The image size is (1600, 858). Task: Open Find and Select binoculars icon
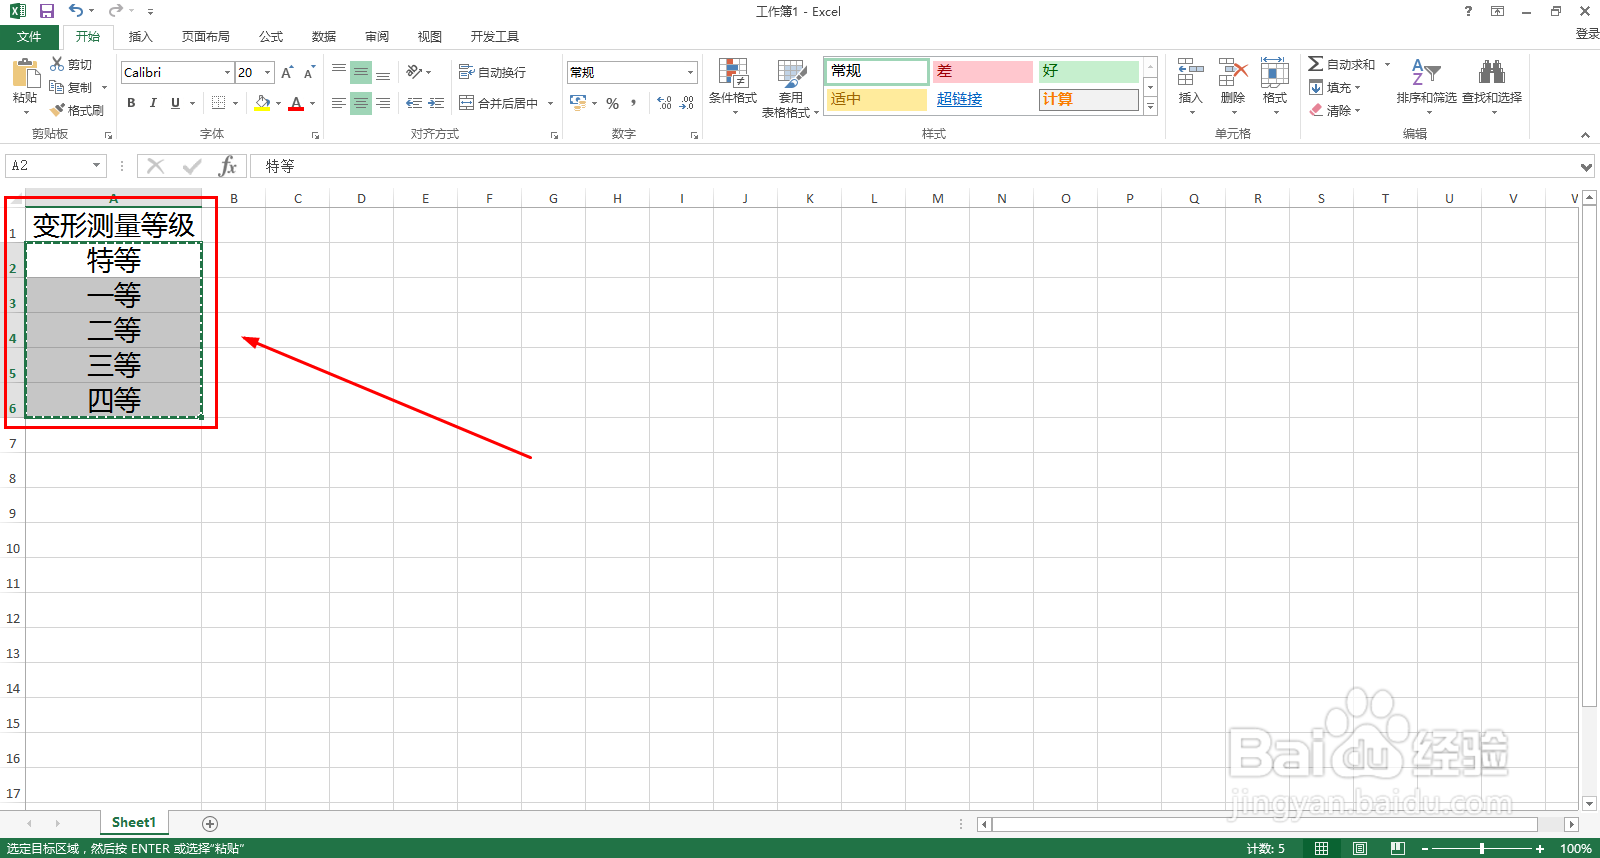(x=1492, y=73)
